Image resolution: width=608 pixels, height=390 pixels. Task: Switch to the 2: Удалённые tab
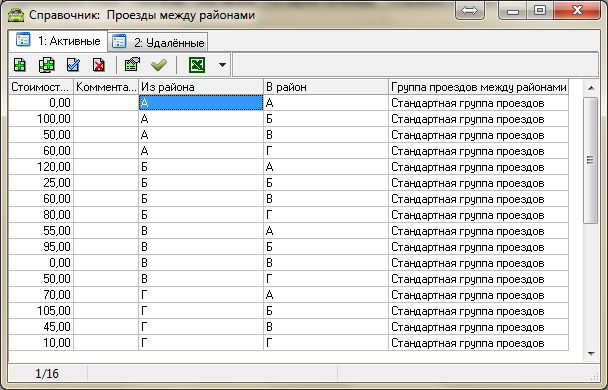[x=158, y=42]
